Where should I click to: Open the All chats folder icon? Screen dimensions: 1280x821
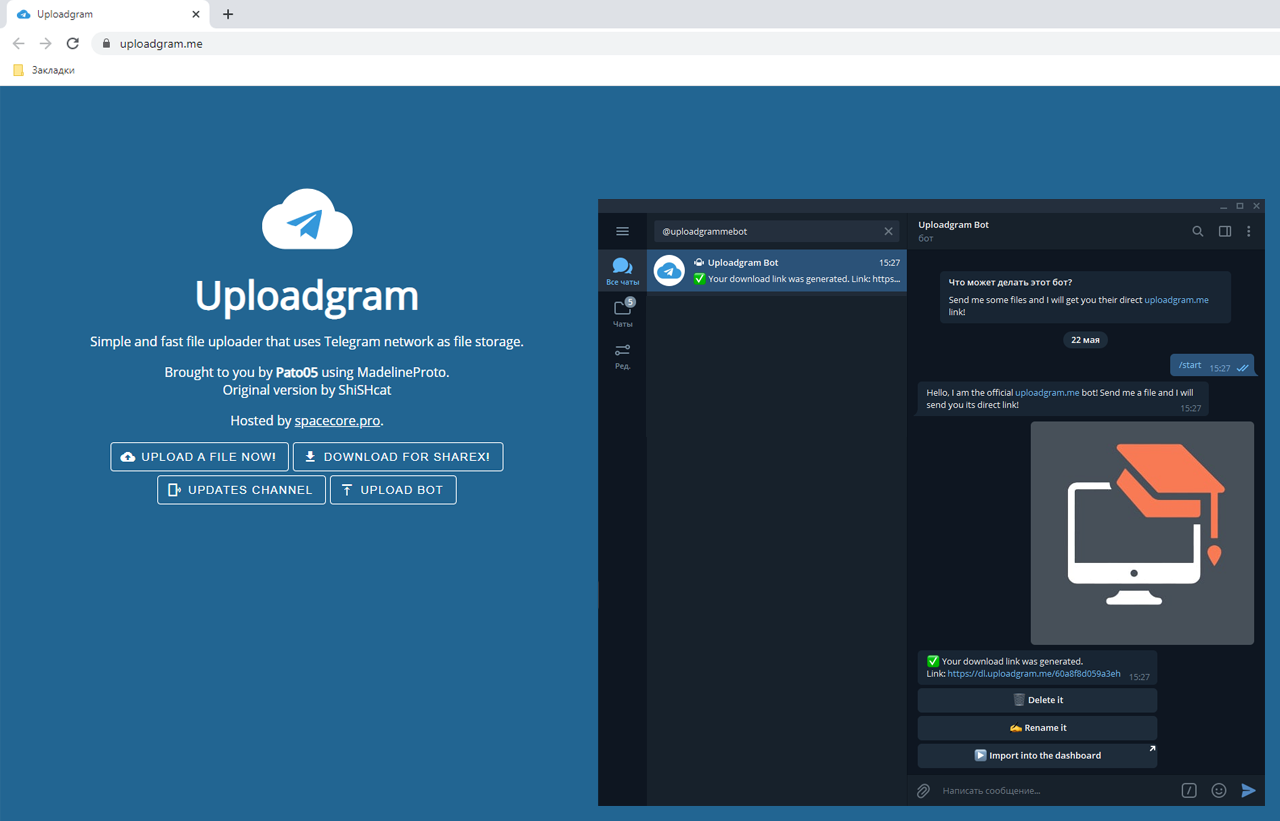point(622,271)
